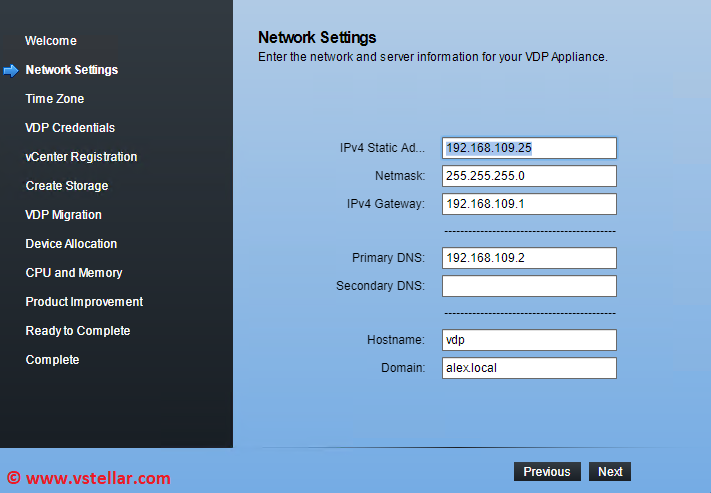This screenshot has width=711, height=493.
Task: Go to Ready to Complete step
Action: tap(78, 331)
